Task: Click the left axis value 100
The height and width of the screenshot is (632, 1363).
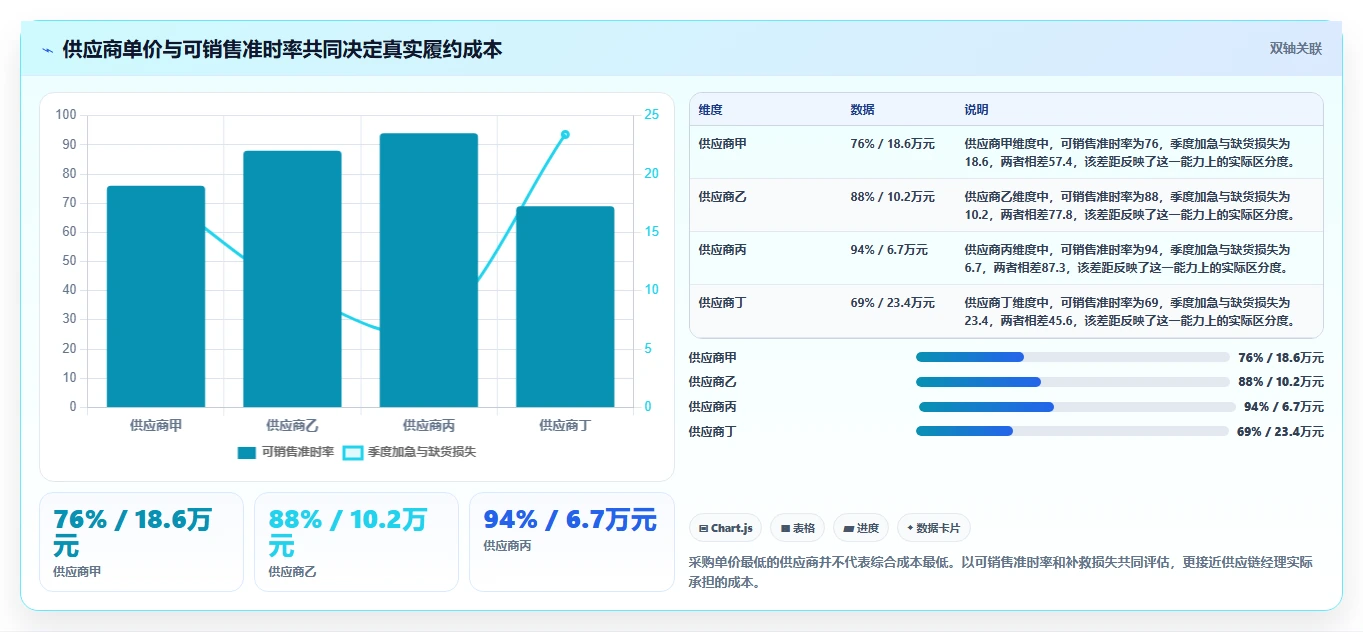Action: coord(66,115)
